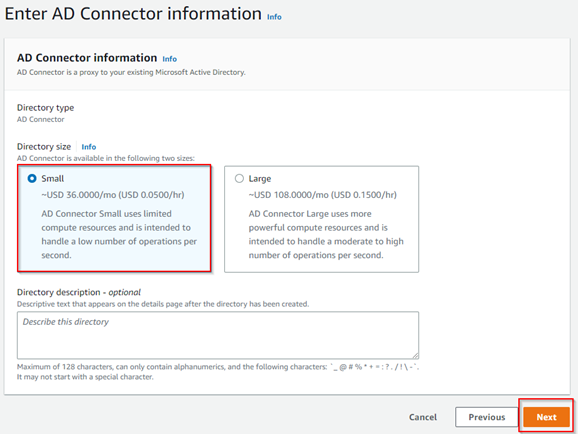Click the 'Directory type' field label
Screen dimensions: 578x434
pyautogui.click(x=45, y=108)
